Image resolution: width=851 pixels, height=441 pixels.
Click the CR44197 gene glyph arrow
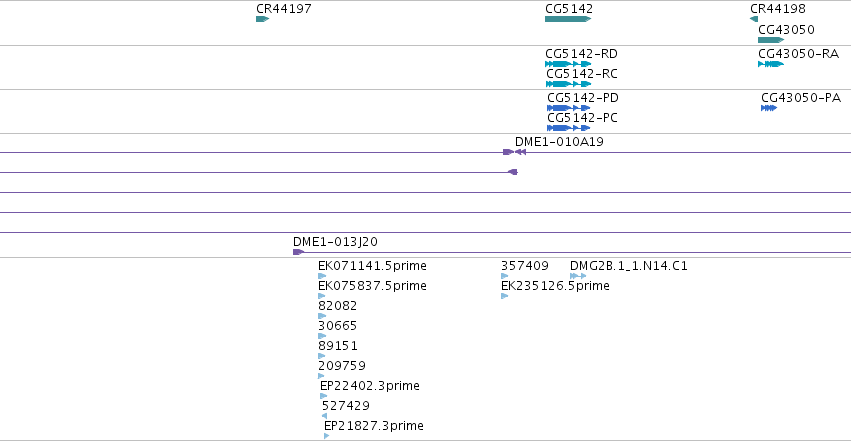(x=263, y=19)
